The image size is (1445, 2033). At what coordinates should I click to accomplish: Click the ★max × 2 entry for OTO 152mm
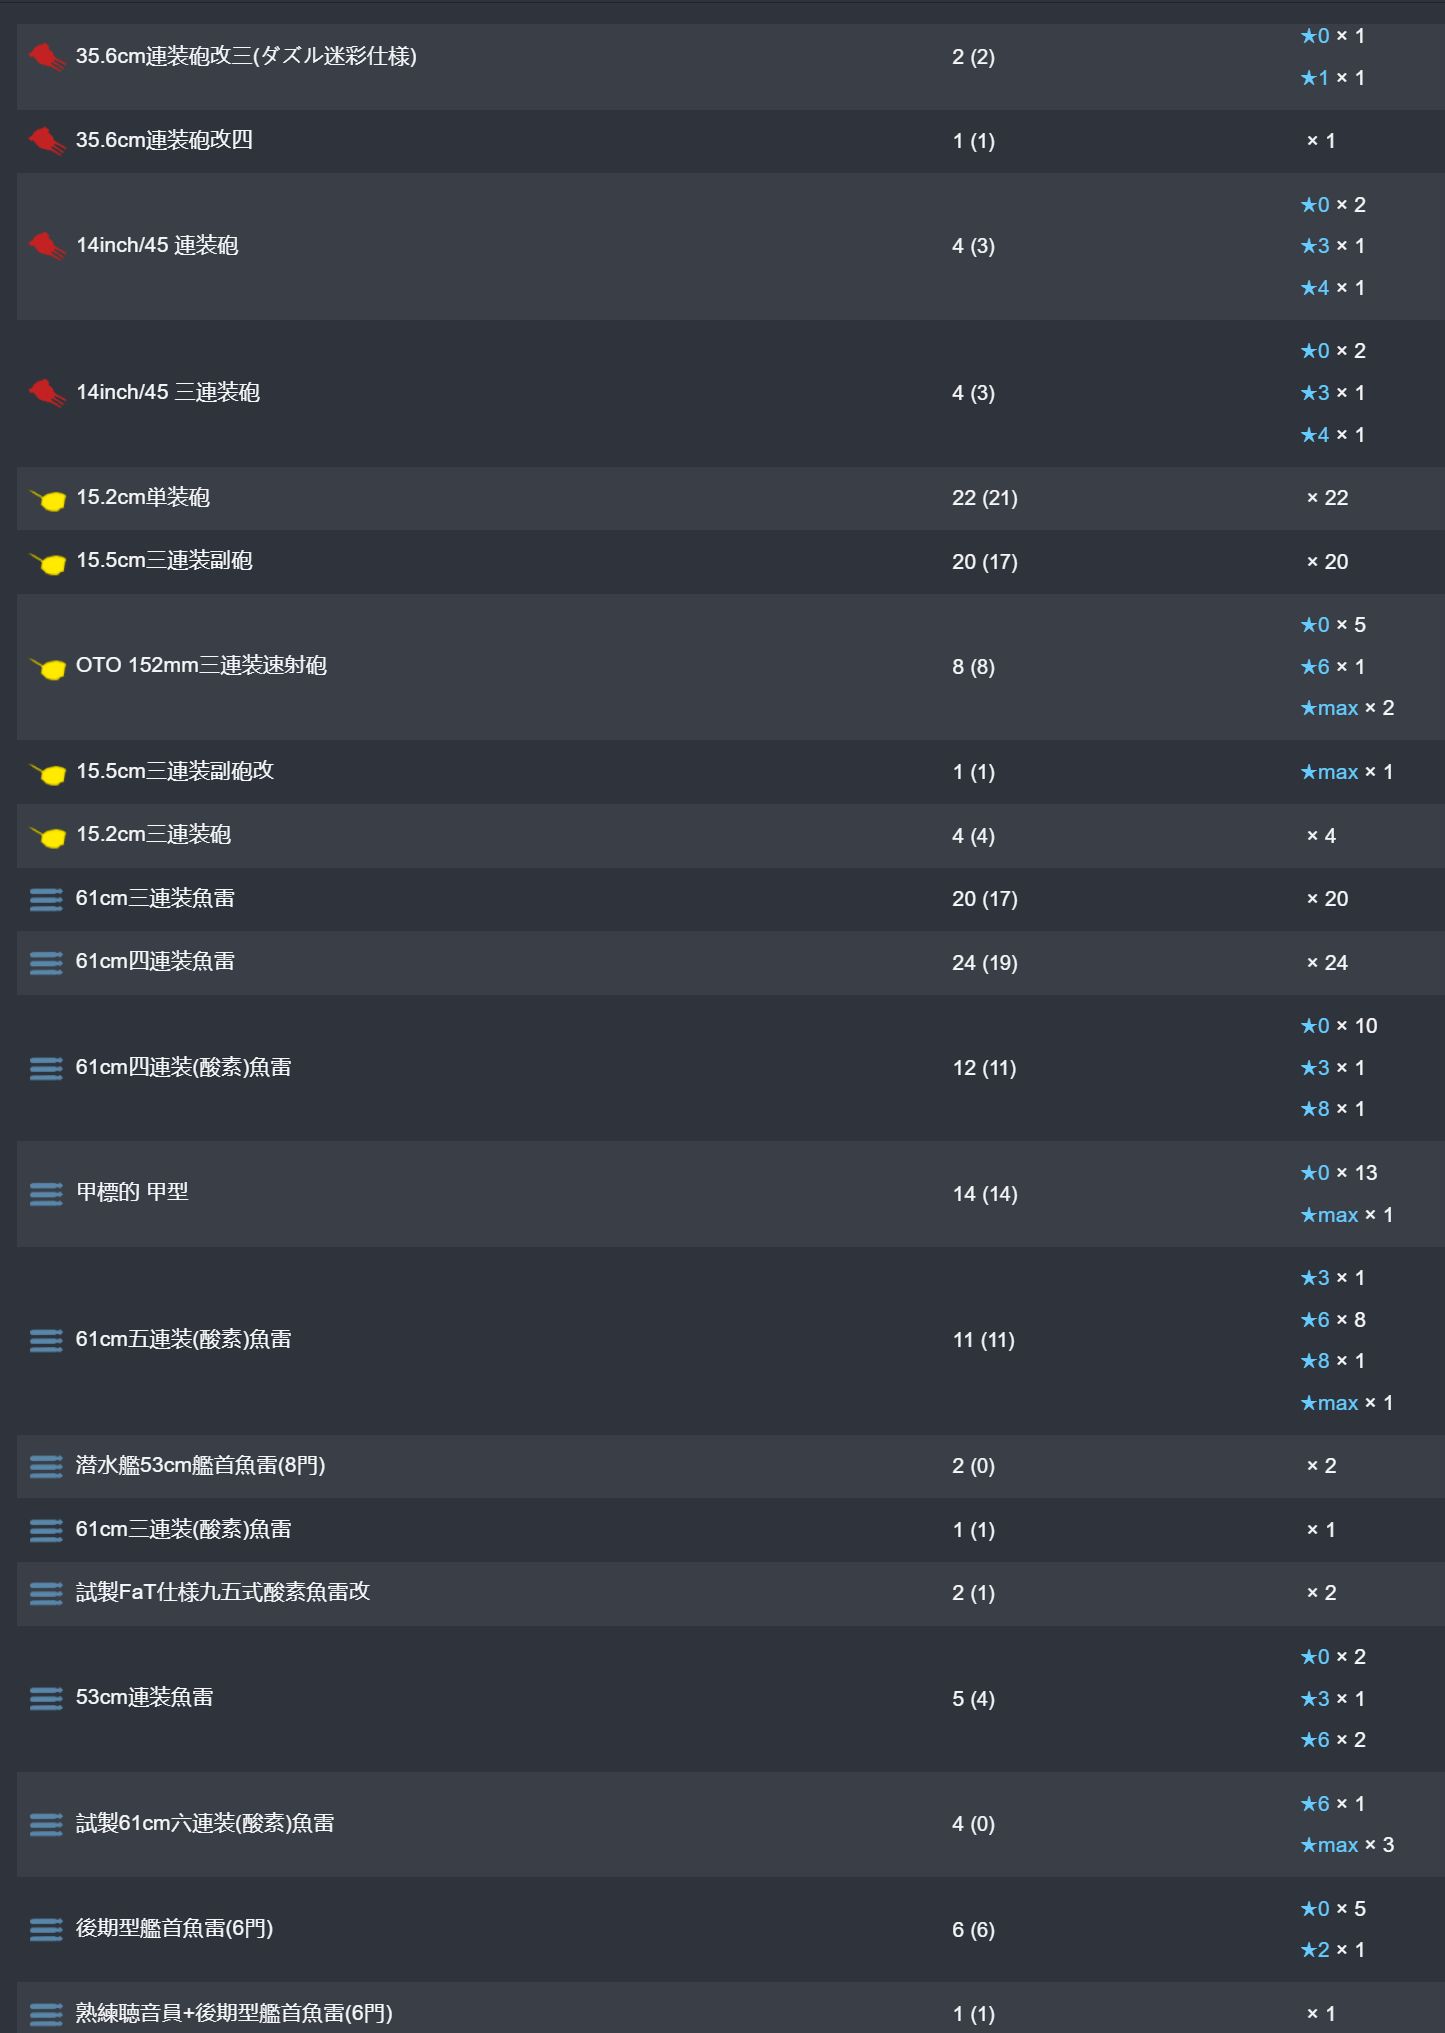[1347, 708]
